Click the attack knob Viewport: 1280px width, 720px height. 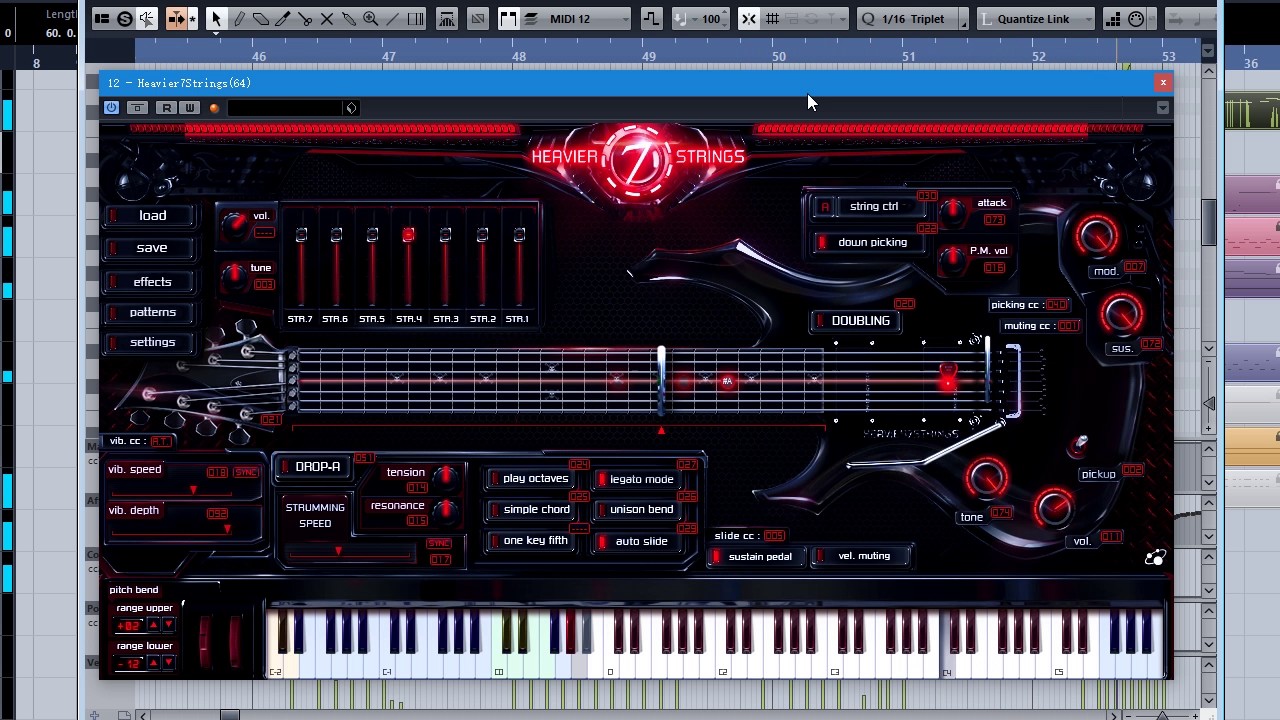point(951,209)
